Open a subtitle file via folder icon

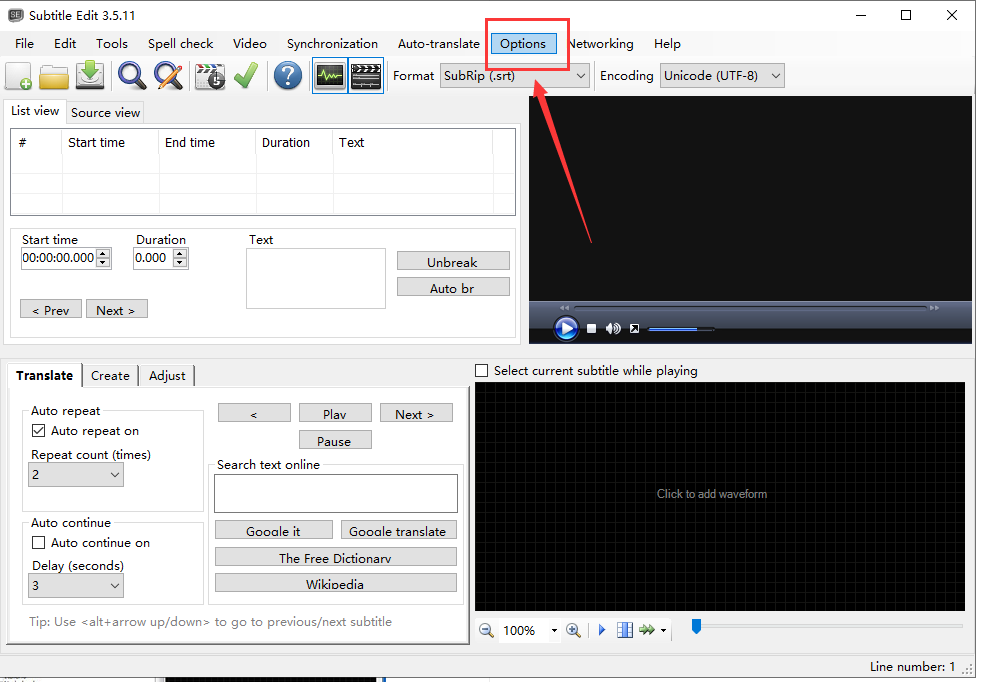point(54,76)
